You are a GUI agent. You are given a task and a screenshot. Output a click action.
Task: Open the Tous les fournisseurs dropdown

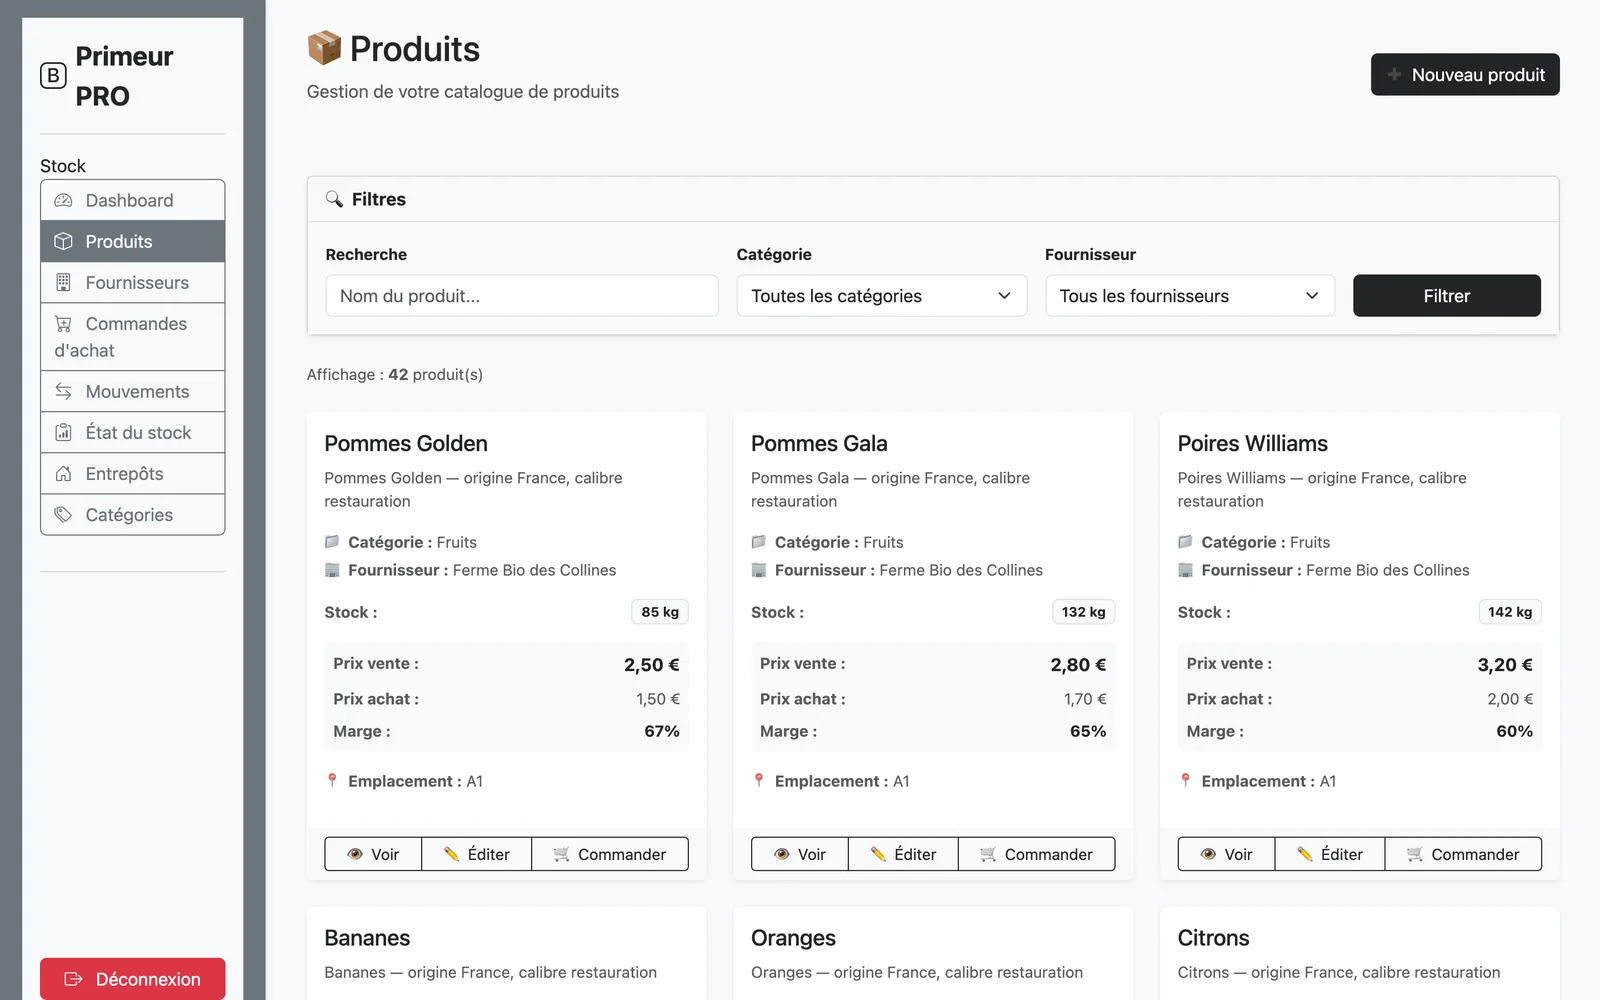click(x=1190, y=296)
